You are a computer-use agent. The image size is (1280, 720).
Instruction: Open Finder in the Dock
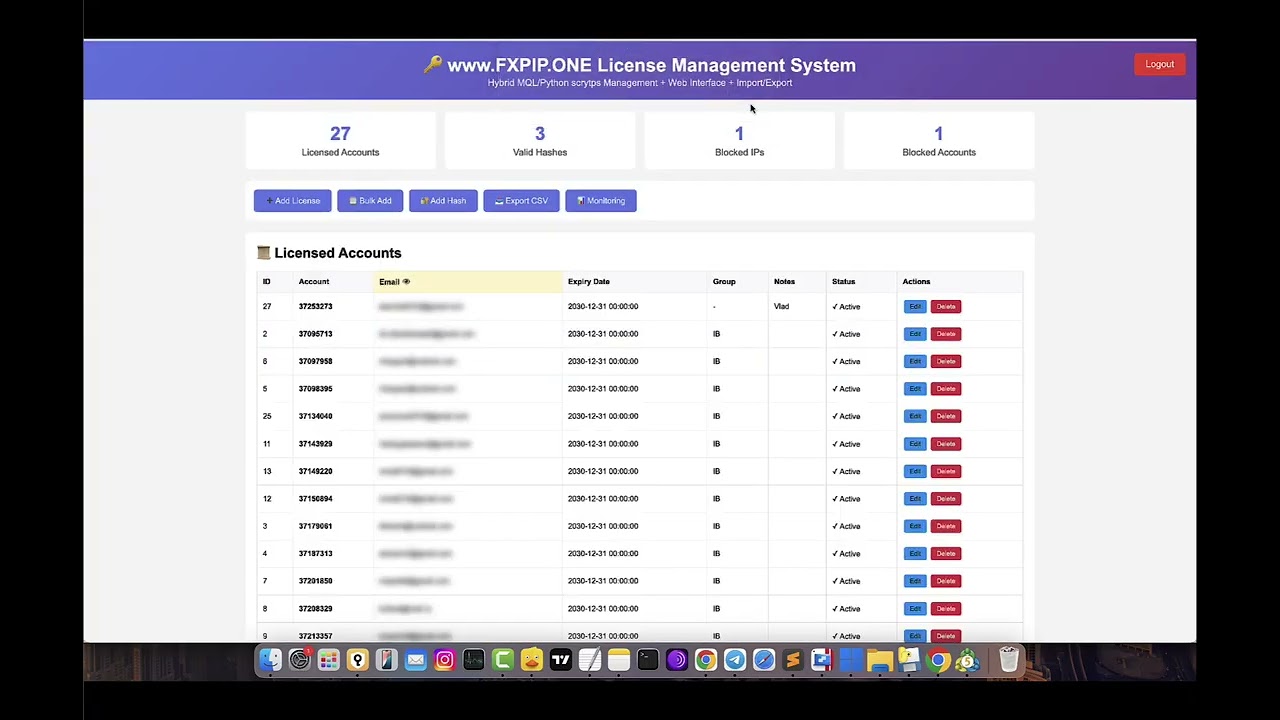[x=270, y=660]
